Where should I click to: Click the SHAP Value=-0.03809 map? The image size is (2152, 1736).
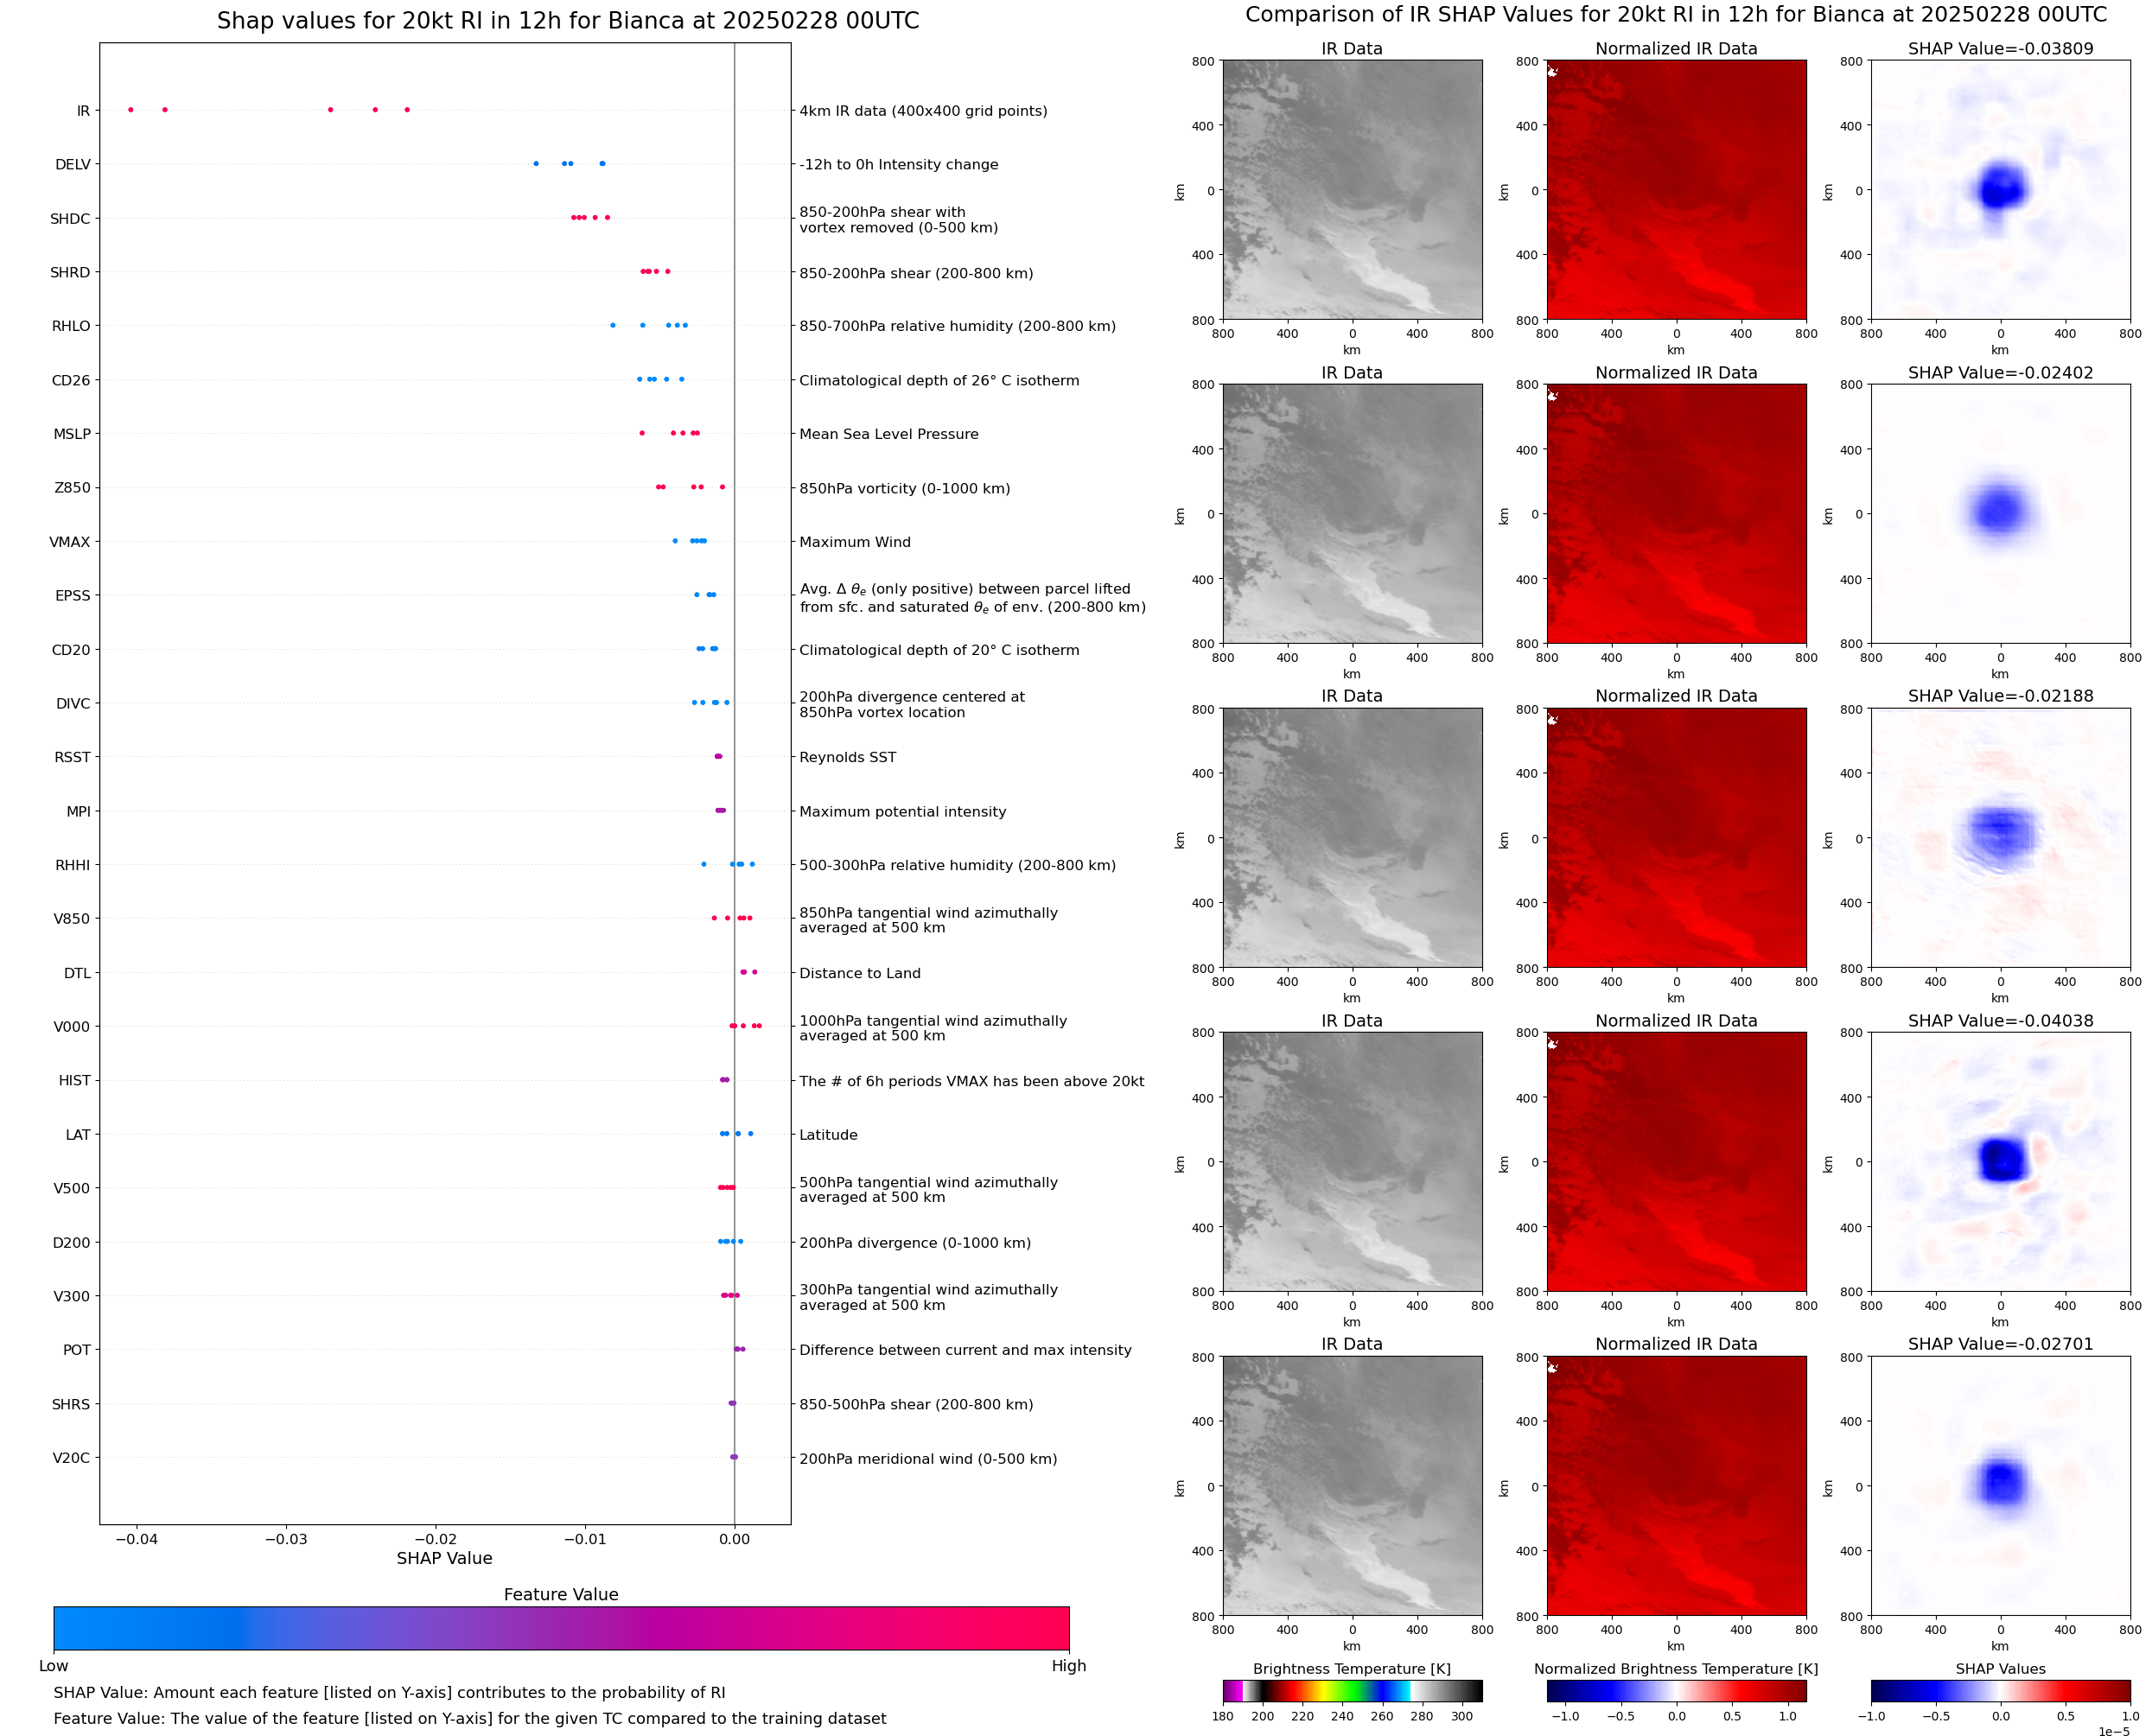[x=2000, y=190]
